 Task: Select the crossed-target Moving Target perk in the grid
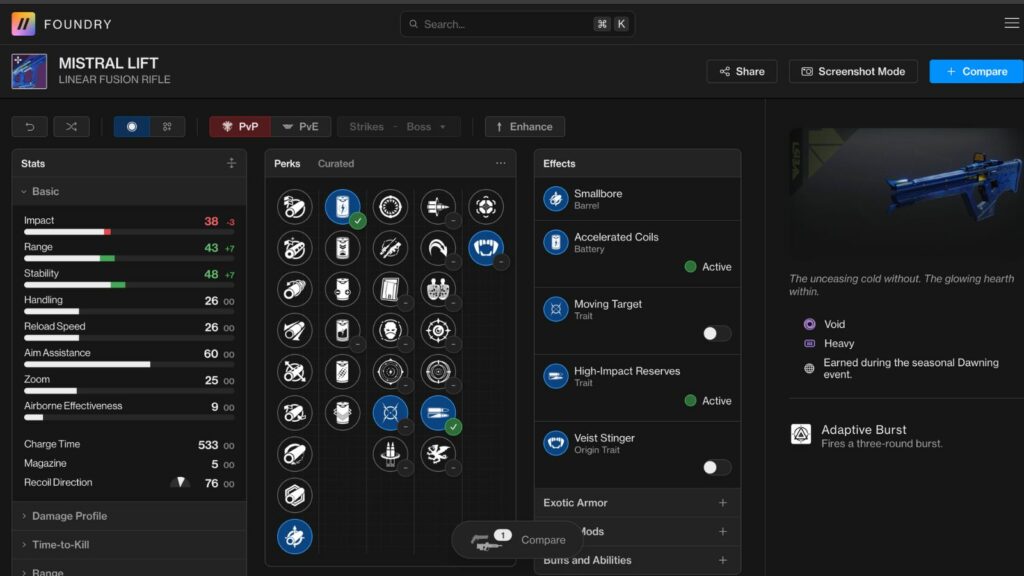pos(390,413)
